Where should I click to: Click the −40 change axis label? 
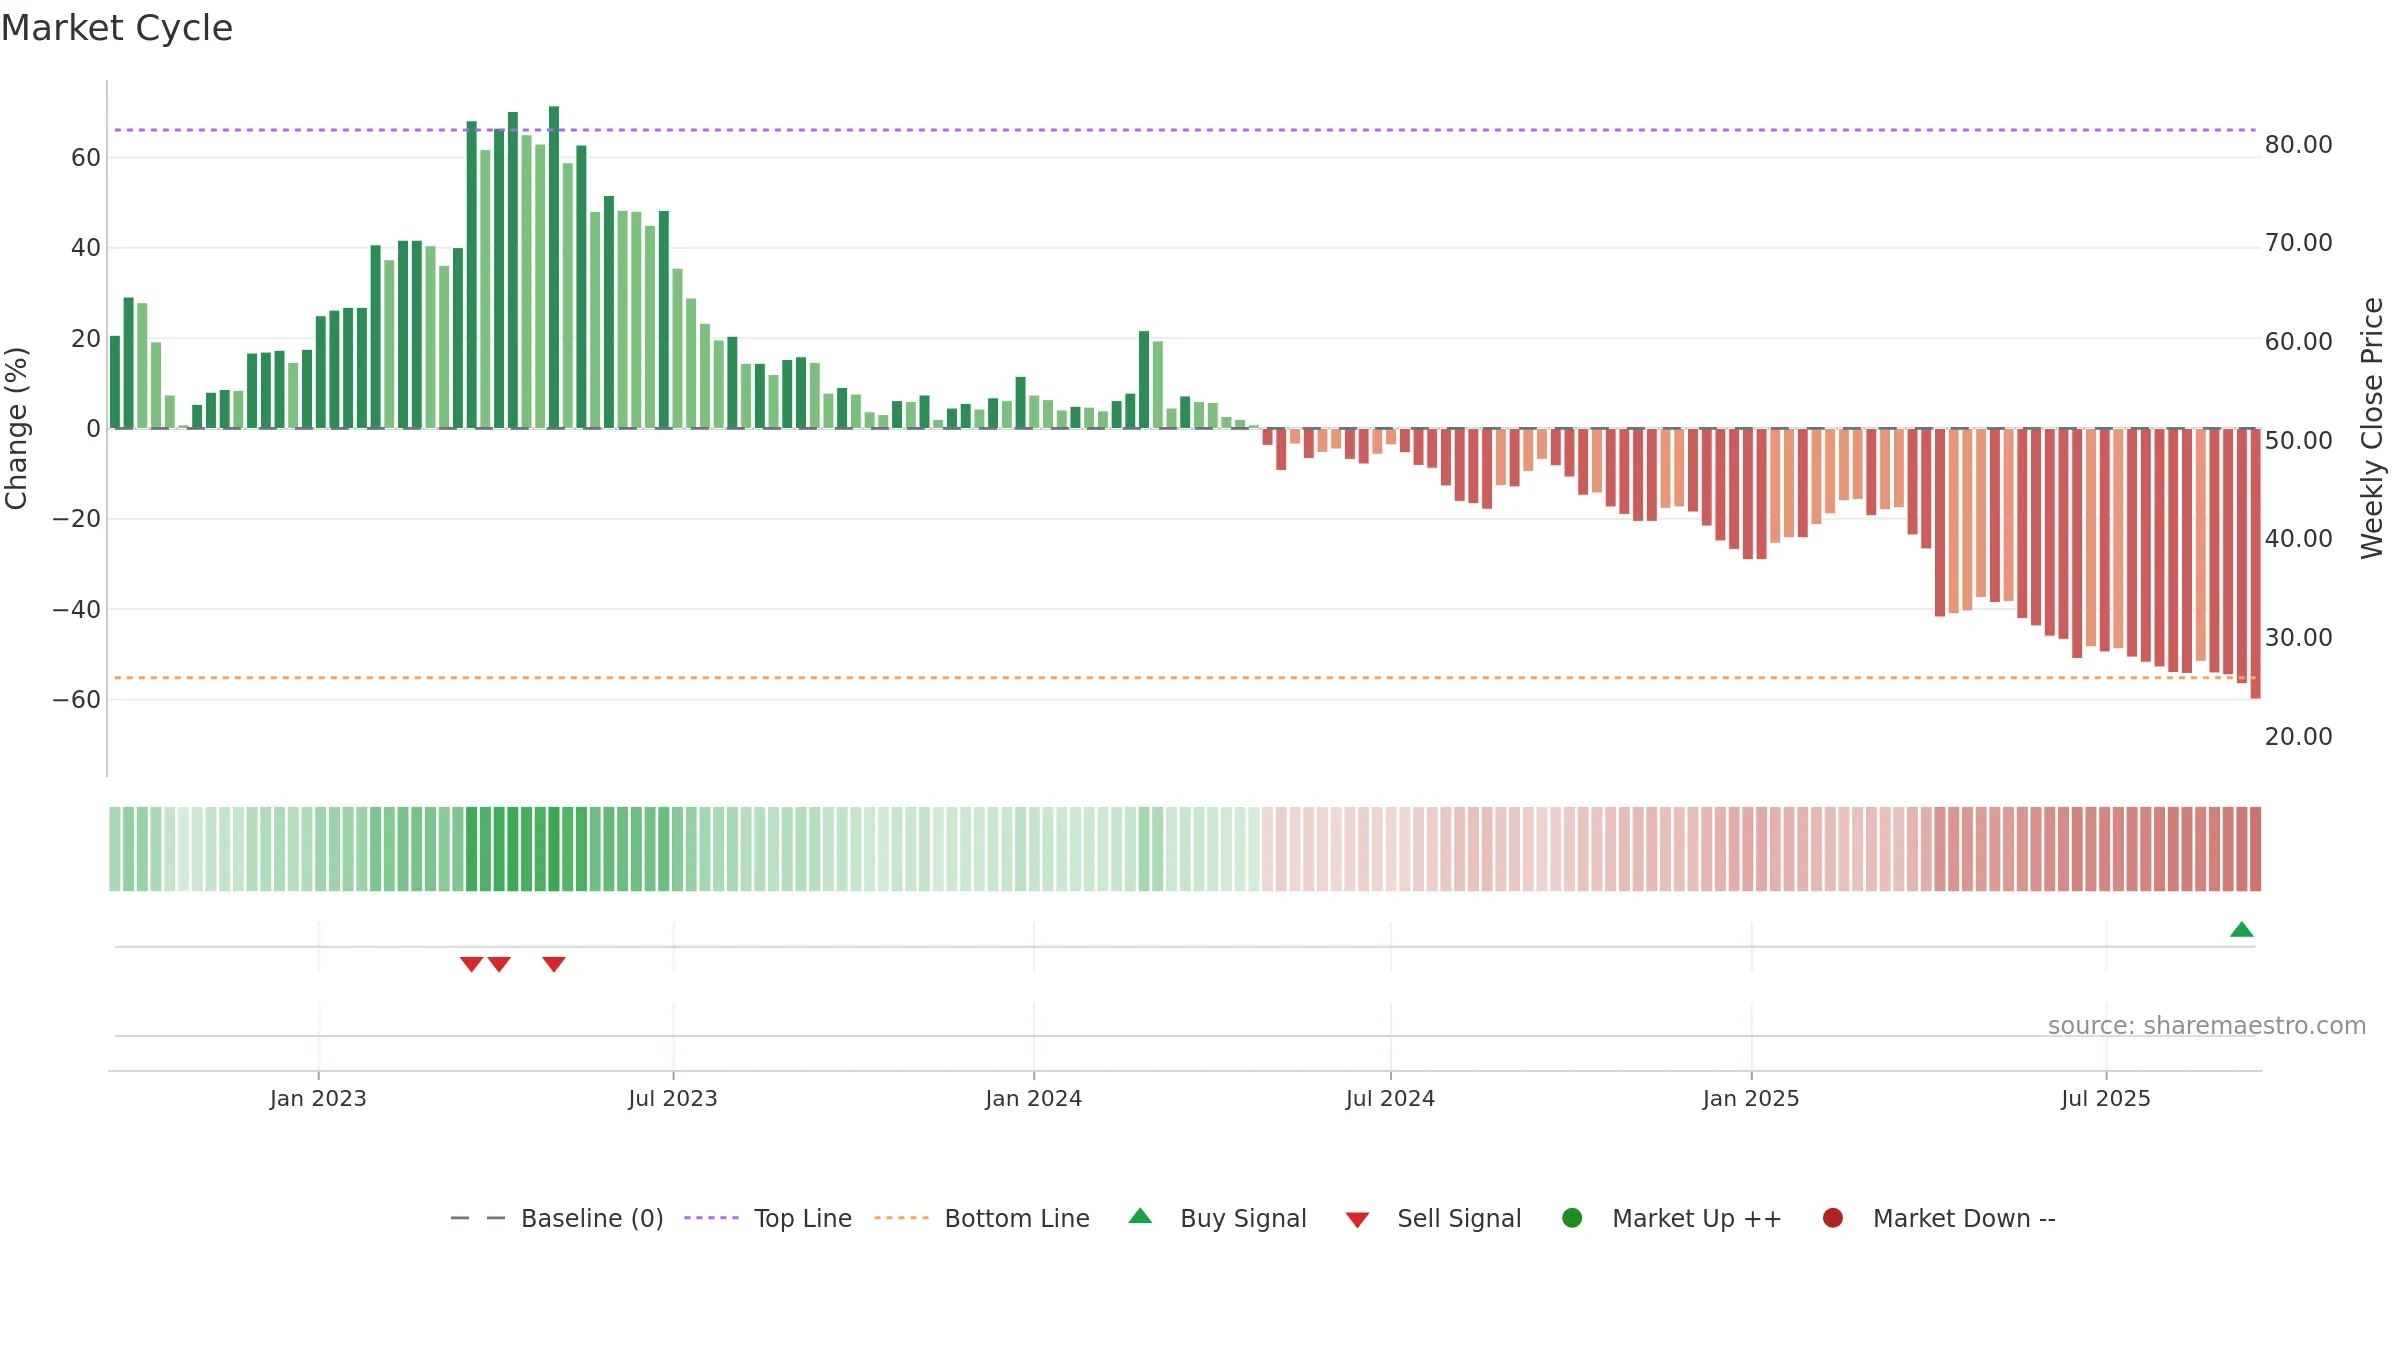pos(77,610)
